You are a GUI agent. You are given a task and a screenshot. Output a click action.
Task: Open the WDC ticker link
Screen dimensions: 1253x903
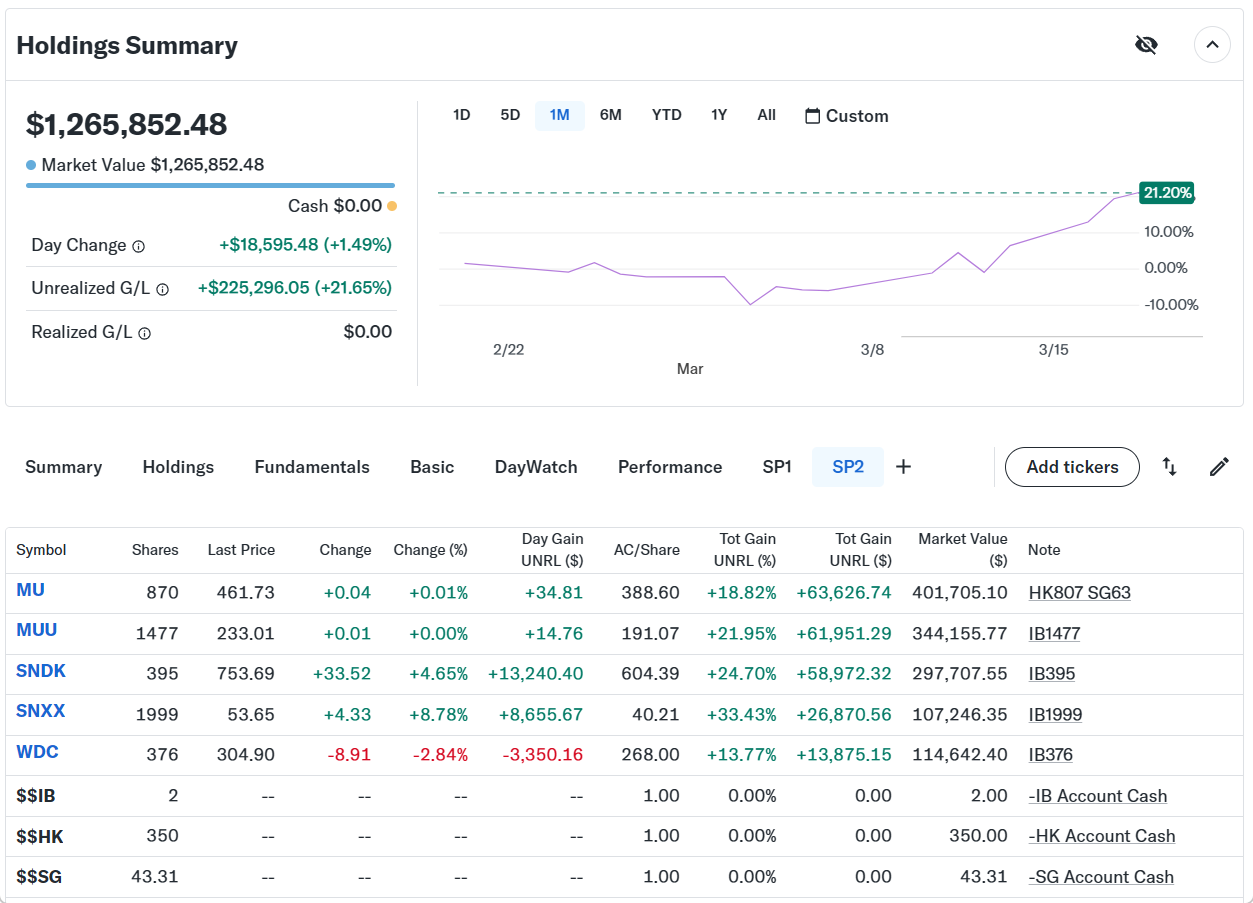pyautogui.click(x=37, y=752)
